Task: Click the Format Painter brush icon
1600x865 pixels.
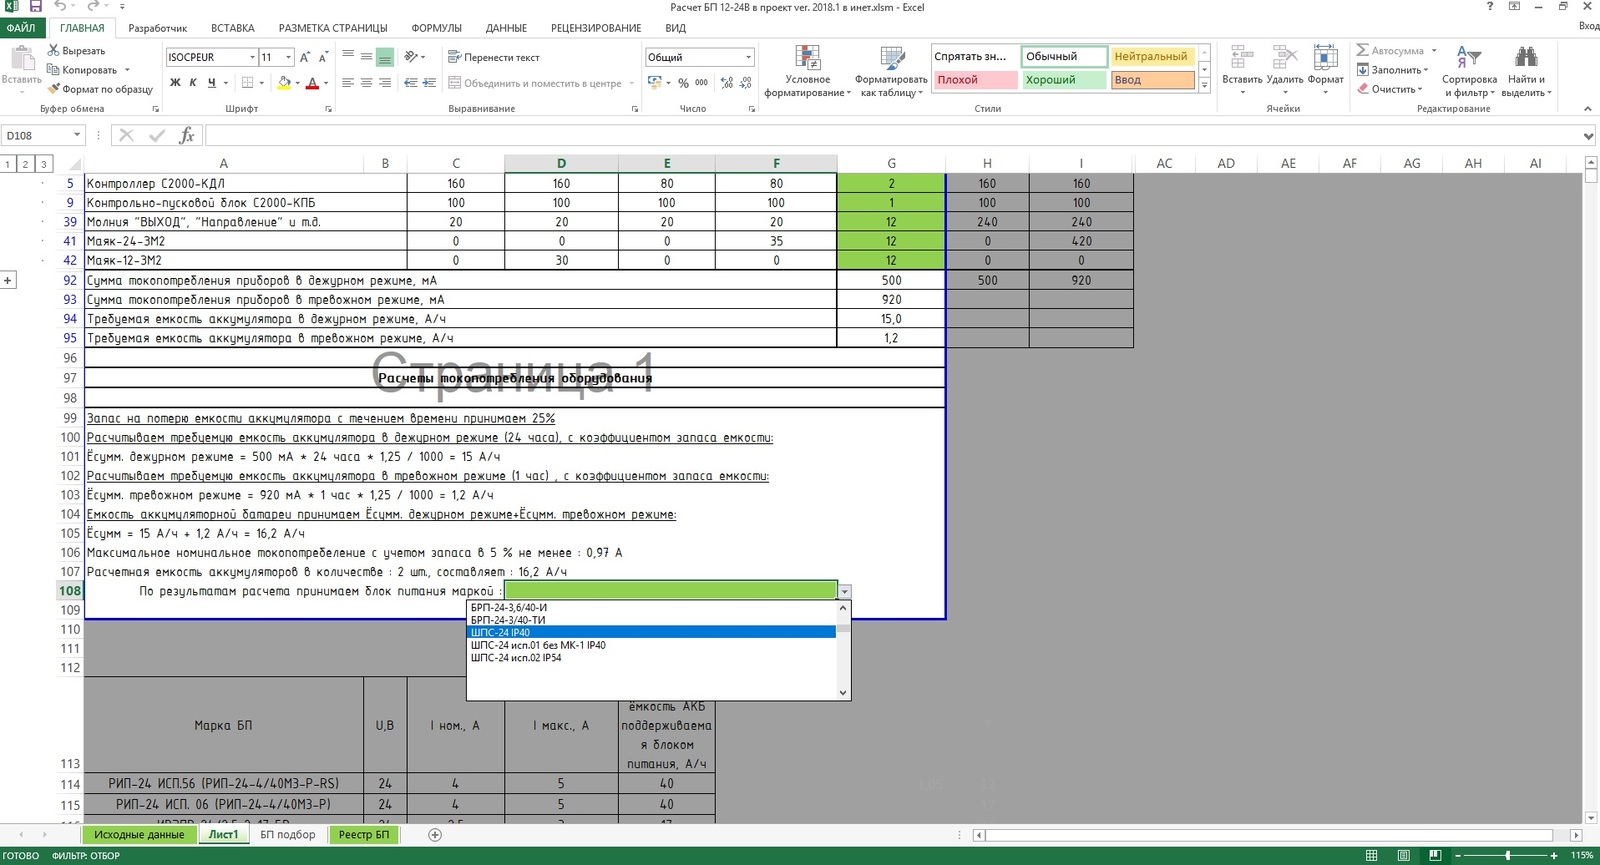Action: pos(54,89)
